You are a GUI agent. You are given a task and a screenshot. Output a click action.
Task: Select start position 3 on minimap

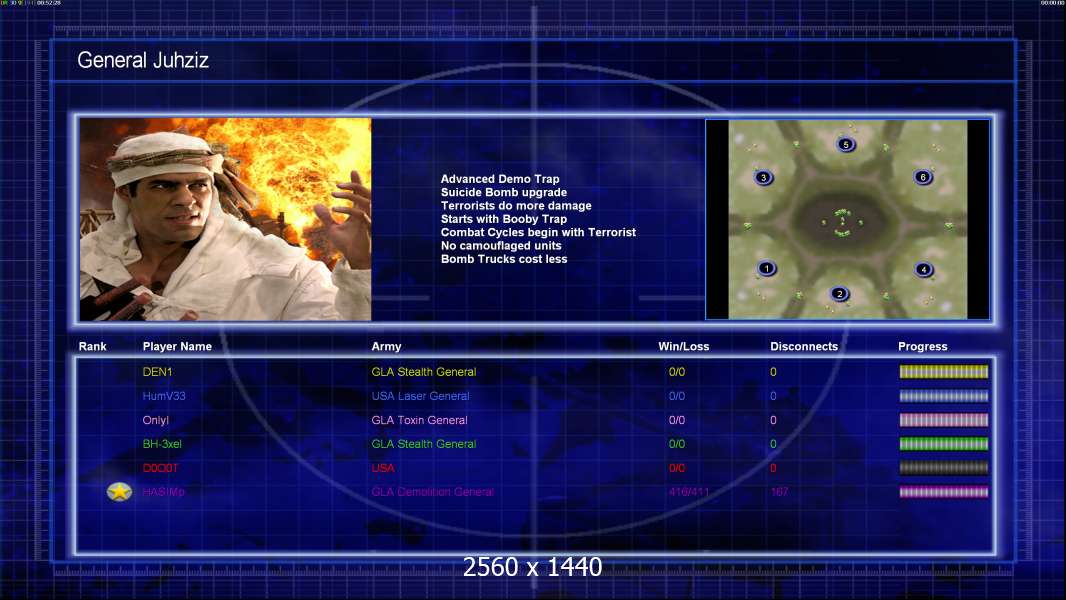[763, 177]
